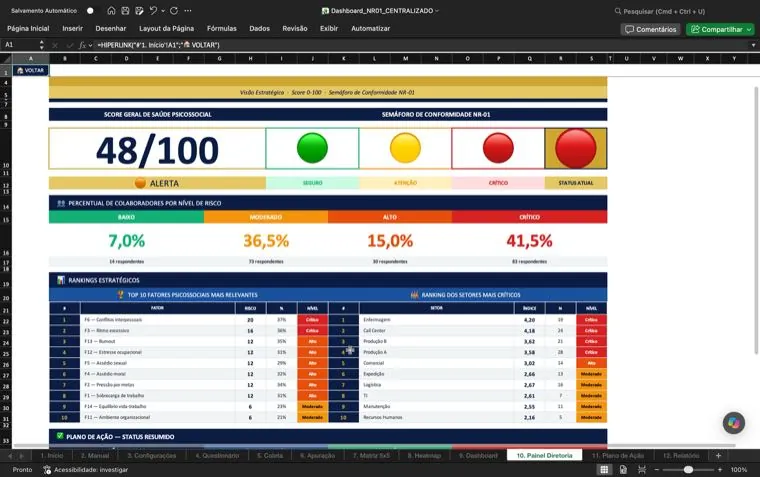760x477 pixels.
Task: Select Page Break Preview icon
Action: [642, 470]
